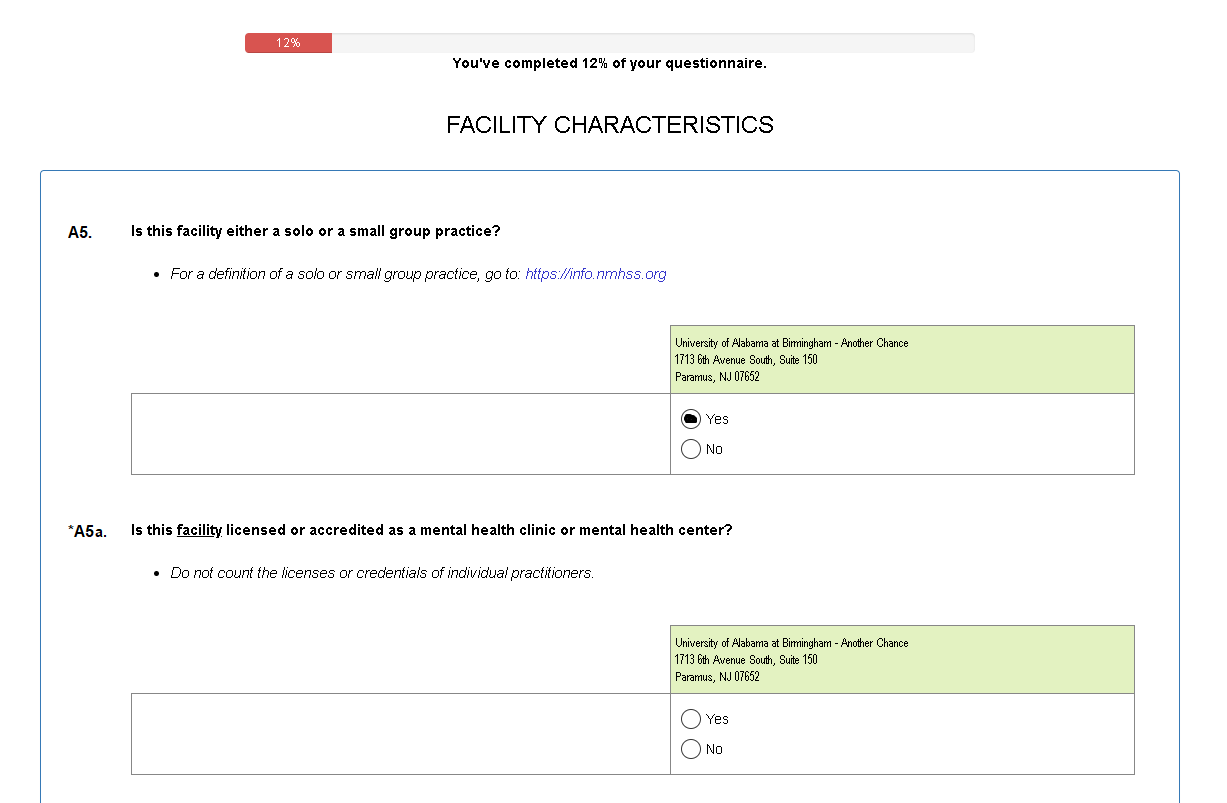
Task: Click the red 12% filled progress bar segment
Action: click(x=288, y=43)
